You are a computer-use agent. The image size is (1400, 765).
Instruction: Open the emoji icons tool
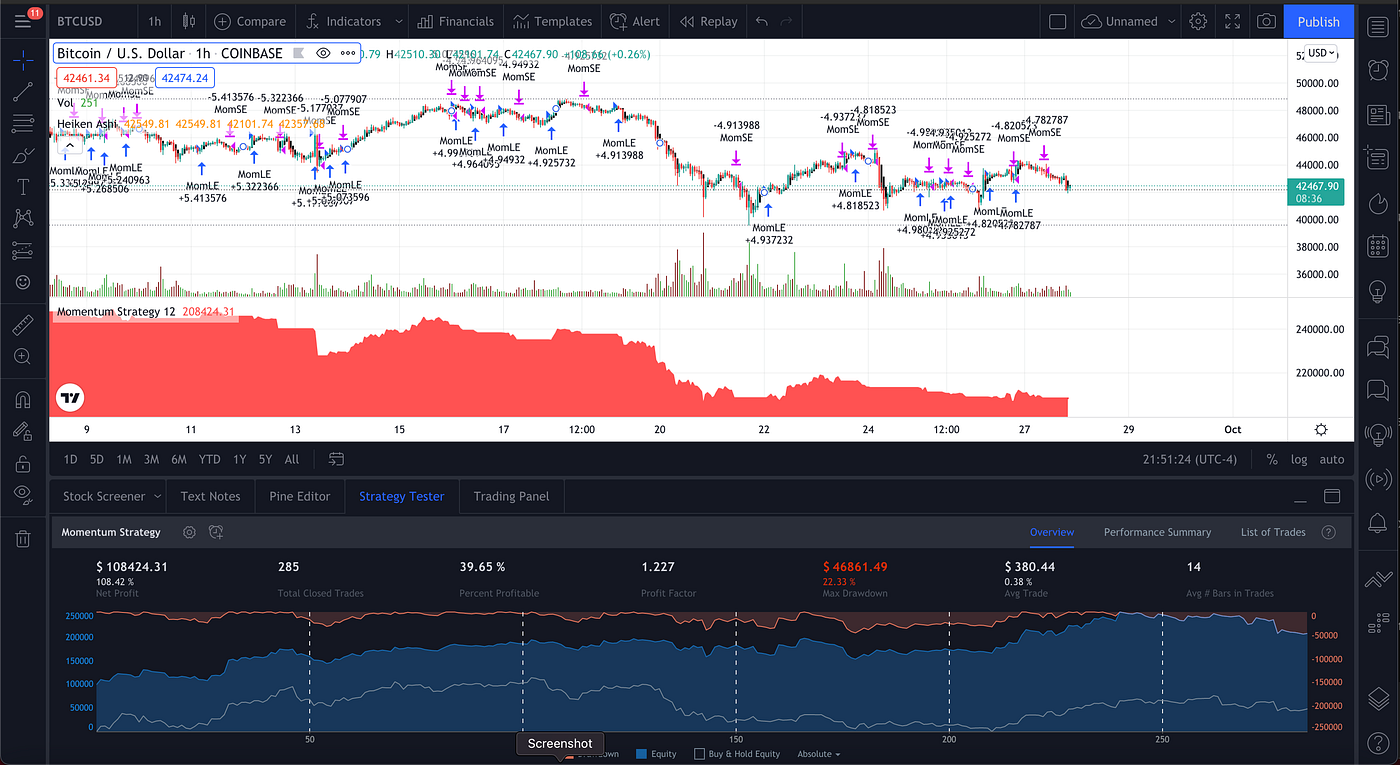(x=22, y=283)
